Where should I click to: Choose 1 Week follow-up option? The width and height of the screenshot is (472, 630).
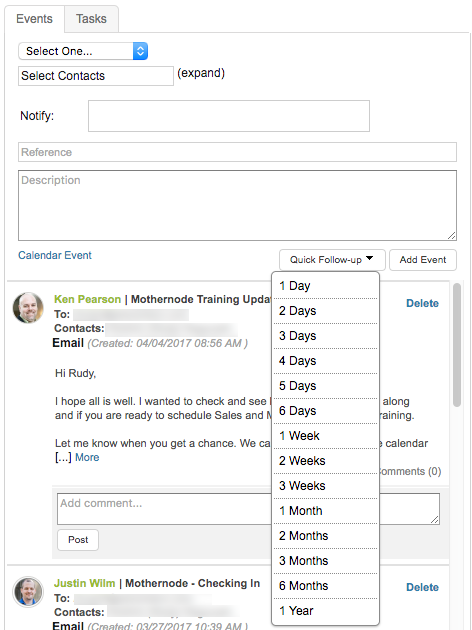[325, 436]
